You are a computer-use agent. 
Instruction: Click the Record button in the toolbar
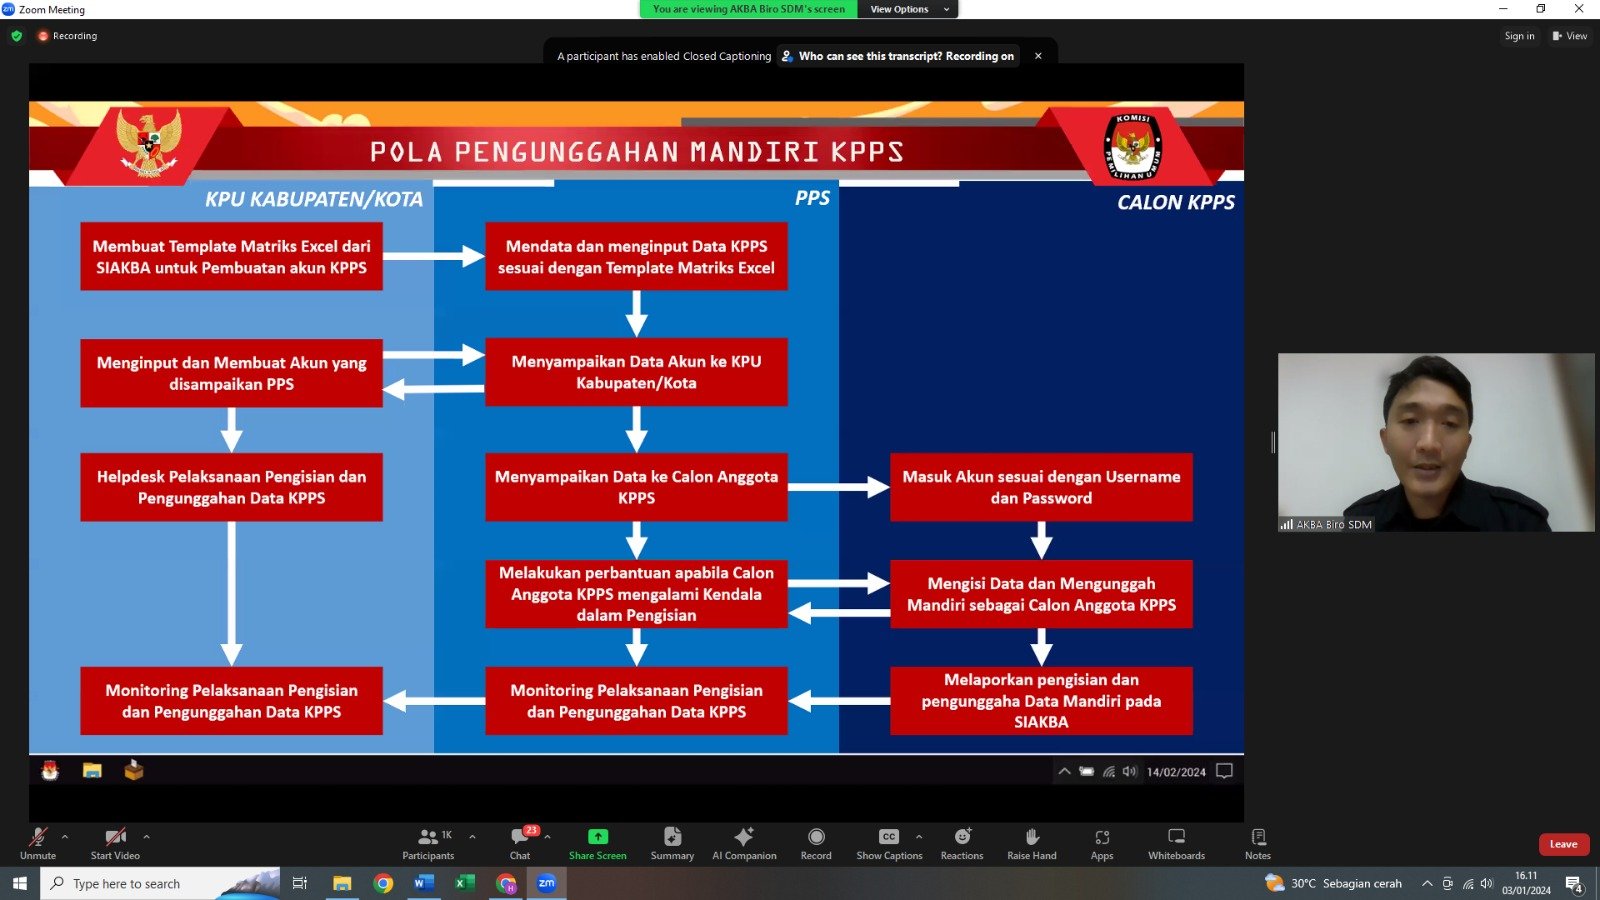click(x=816, y=843)
